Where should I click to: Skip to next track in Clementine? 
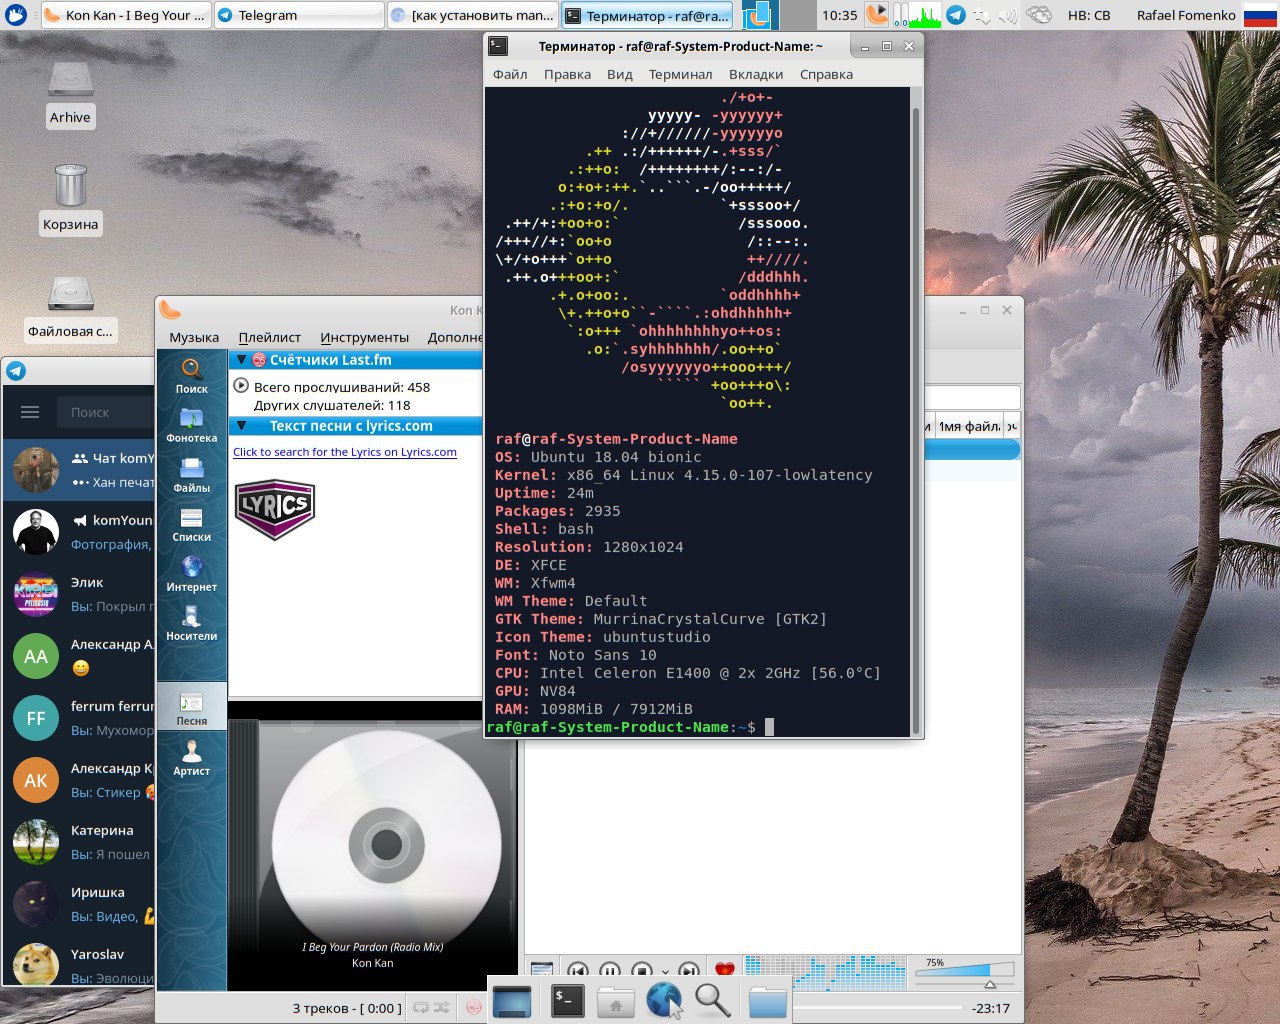point(688,970)
